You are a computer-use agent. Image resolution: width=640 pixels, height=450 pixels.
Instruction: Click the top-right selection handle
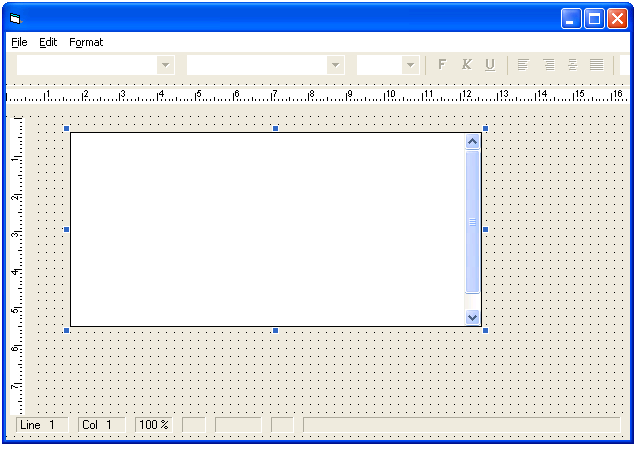tap(485, 129)
